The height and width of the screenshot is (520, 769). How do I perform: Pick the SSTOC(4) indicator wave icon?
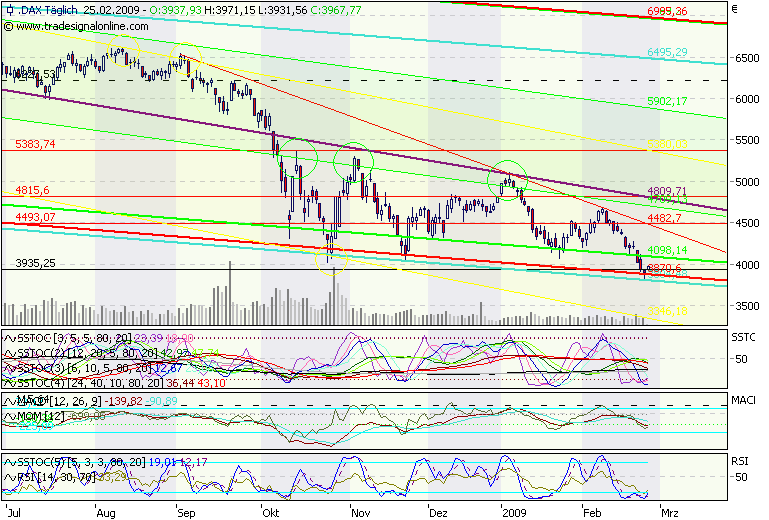(9, 382)
